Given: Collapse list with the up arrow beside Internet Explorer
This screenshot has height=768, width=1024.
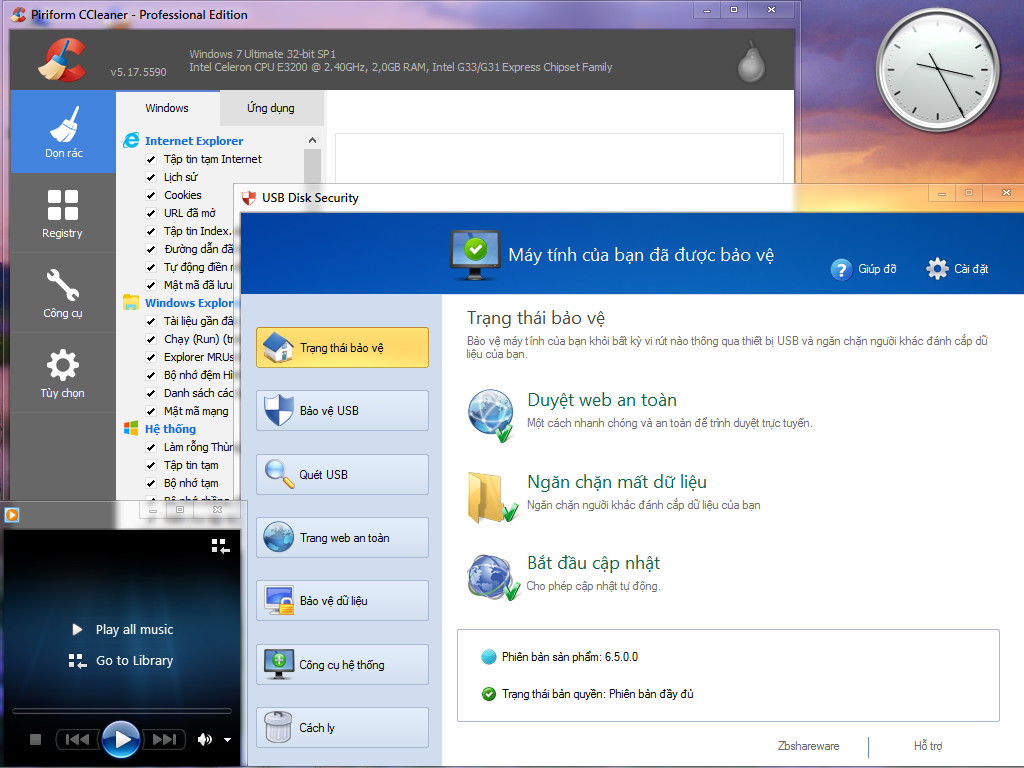Looking at the screenshot, I should point(312,140).
